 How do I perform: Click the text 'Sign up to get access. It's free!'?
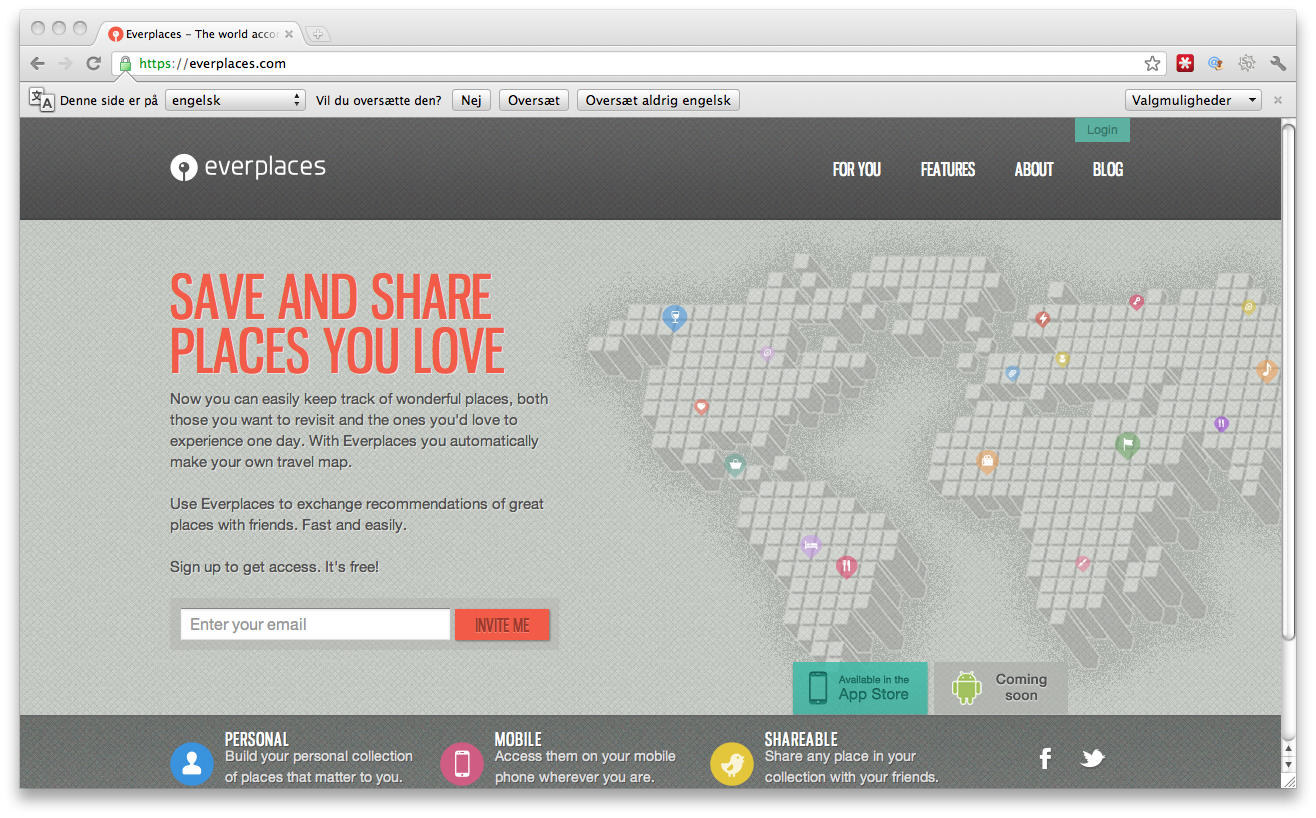274,567
